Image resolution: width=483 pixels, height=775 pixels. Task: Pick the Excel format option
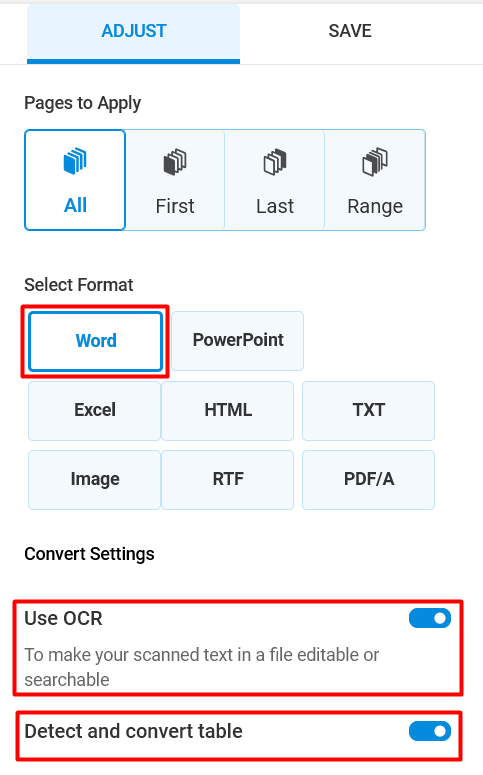click(94, 410)
